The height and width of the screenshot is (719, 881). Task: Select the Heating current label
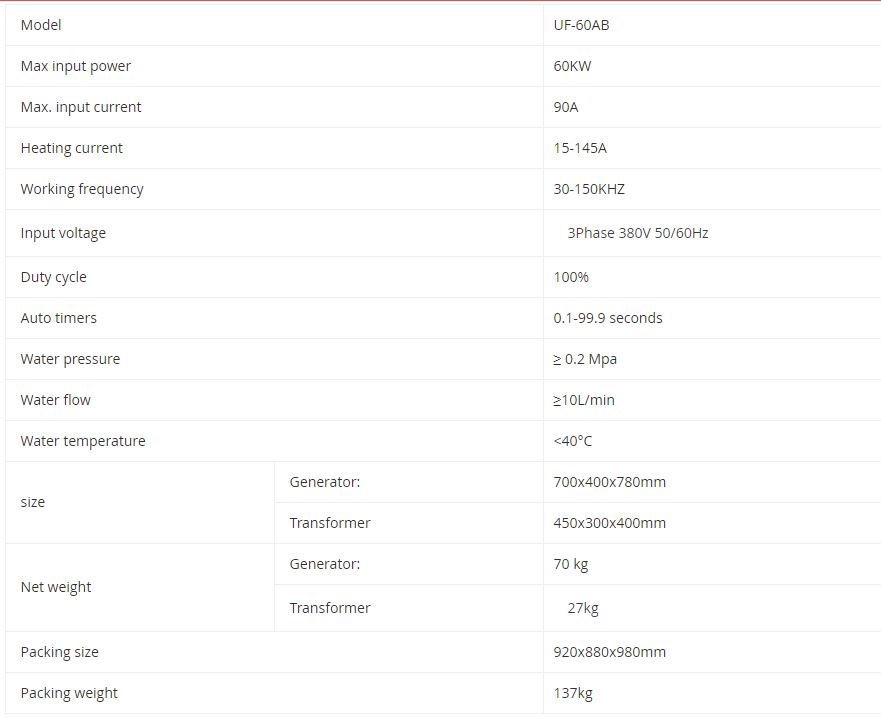pyautogui.click(x=71, y=148)
